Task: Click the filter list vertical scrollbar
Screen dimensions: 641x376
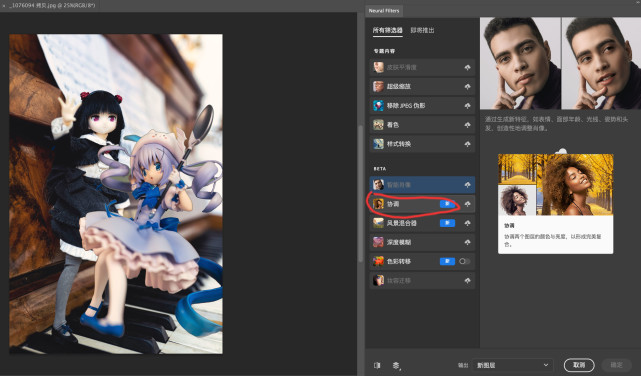Action: [x=360, y=194]
